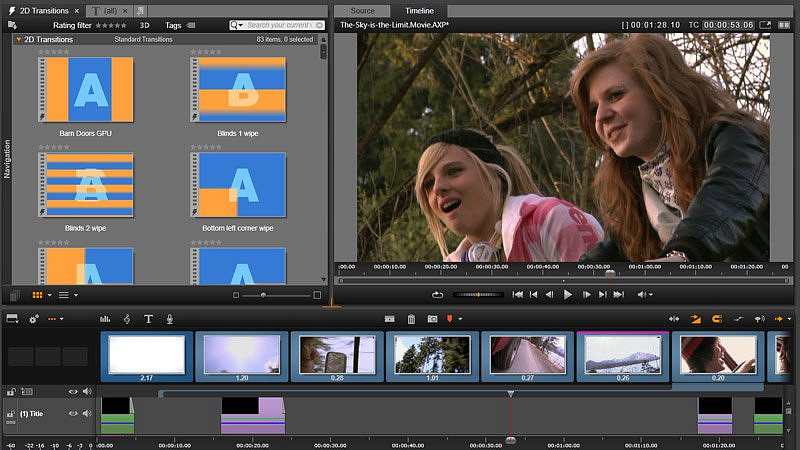Hide the Title track with eye icon
This screenshot has height=450, width=800.
tap(73, 413)
